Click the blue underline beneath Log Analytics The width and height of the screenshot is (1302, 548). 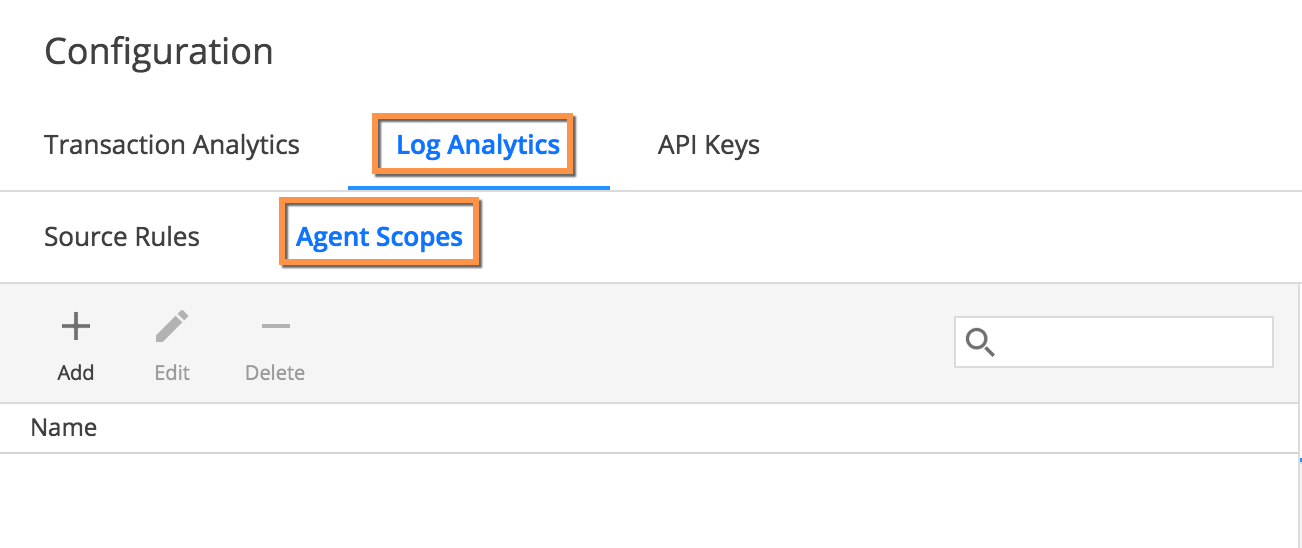479,187
